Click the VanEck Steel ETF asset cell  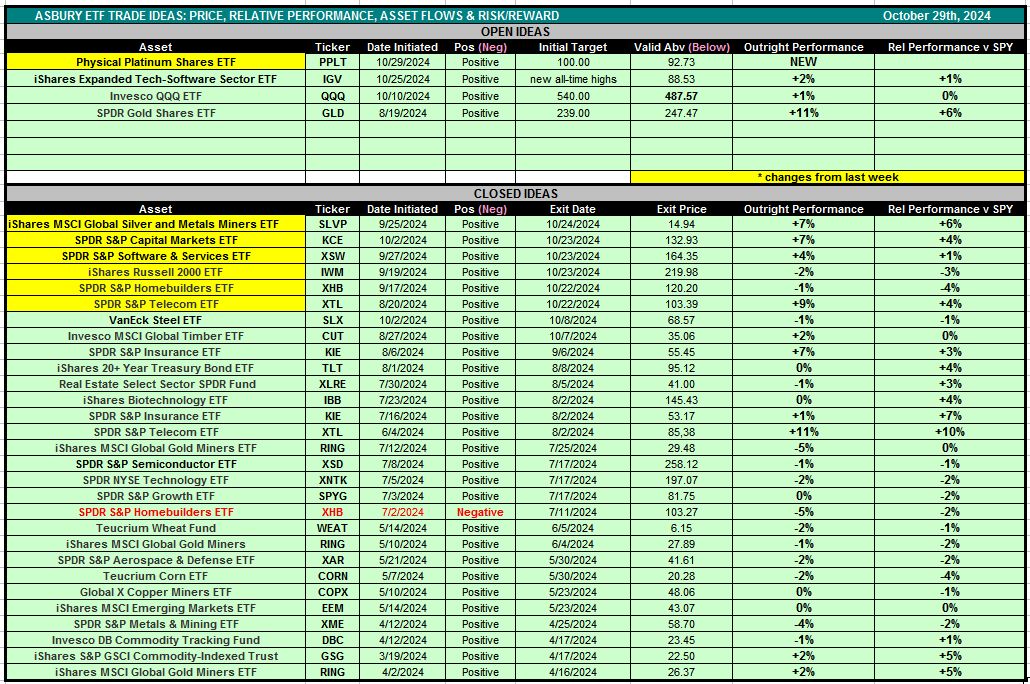point(155,320)
